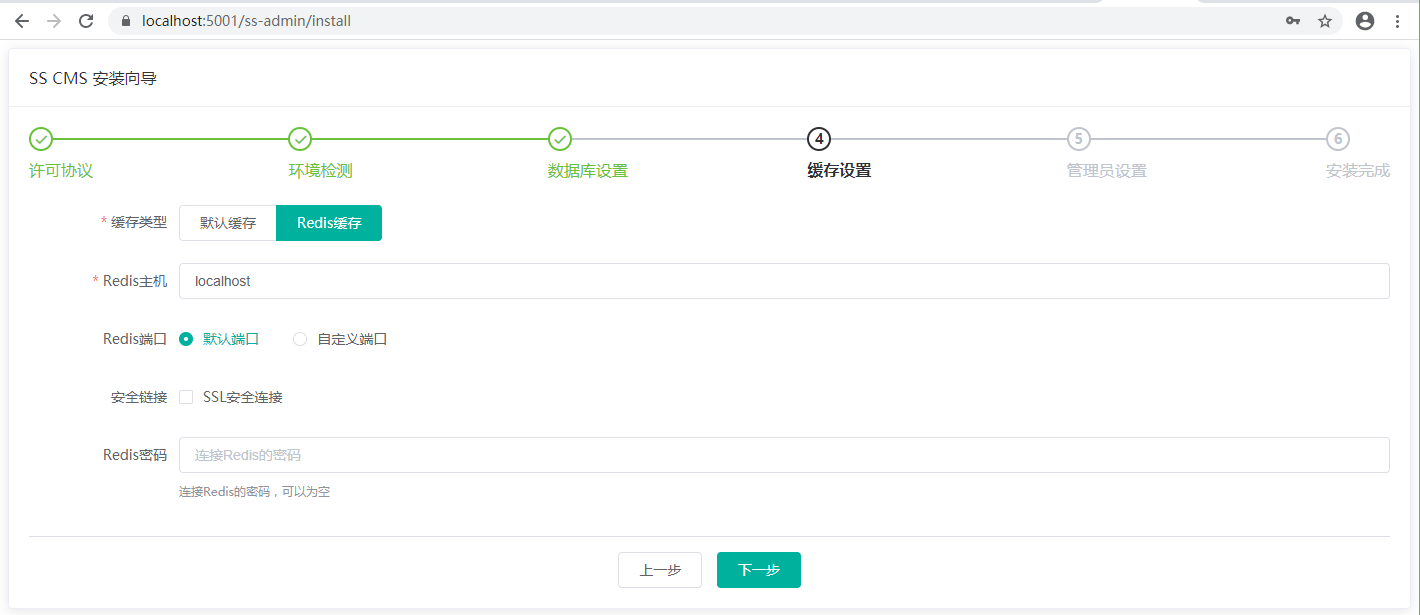The width and height of the screenshot is (1420, 615).
Task: Click the hint text 连接Redis的密码，可以为空
Action: click(x=255, y=492)
